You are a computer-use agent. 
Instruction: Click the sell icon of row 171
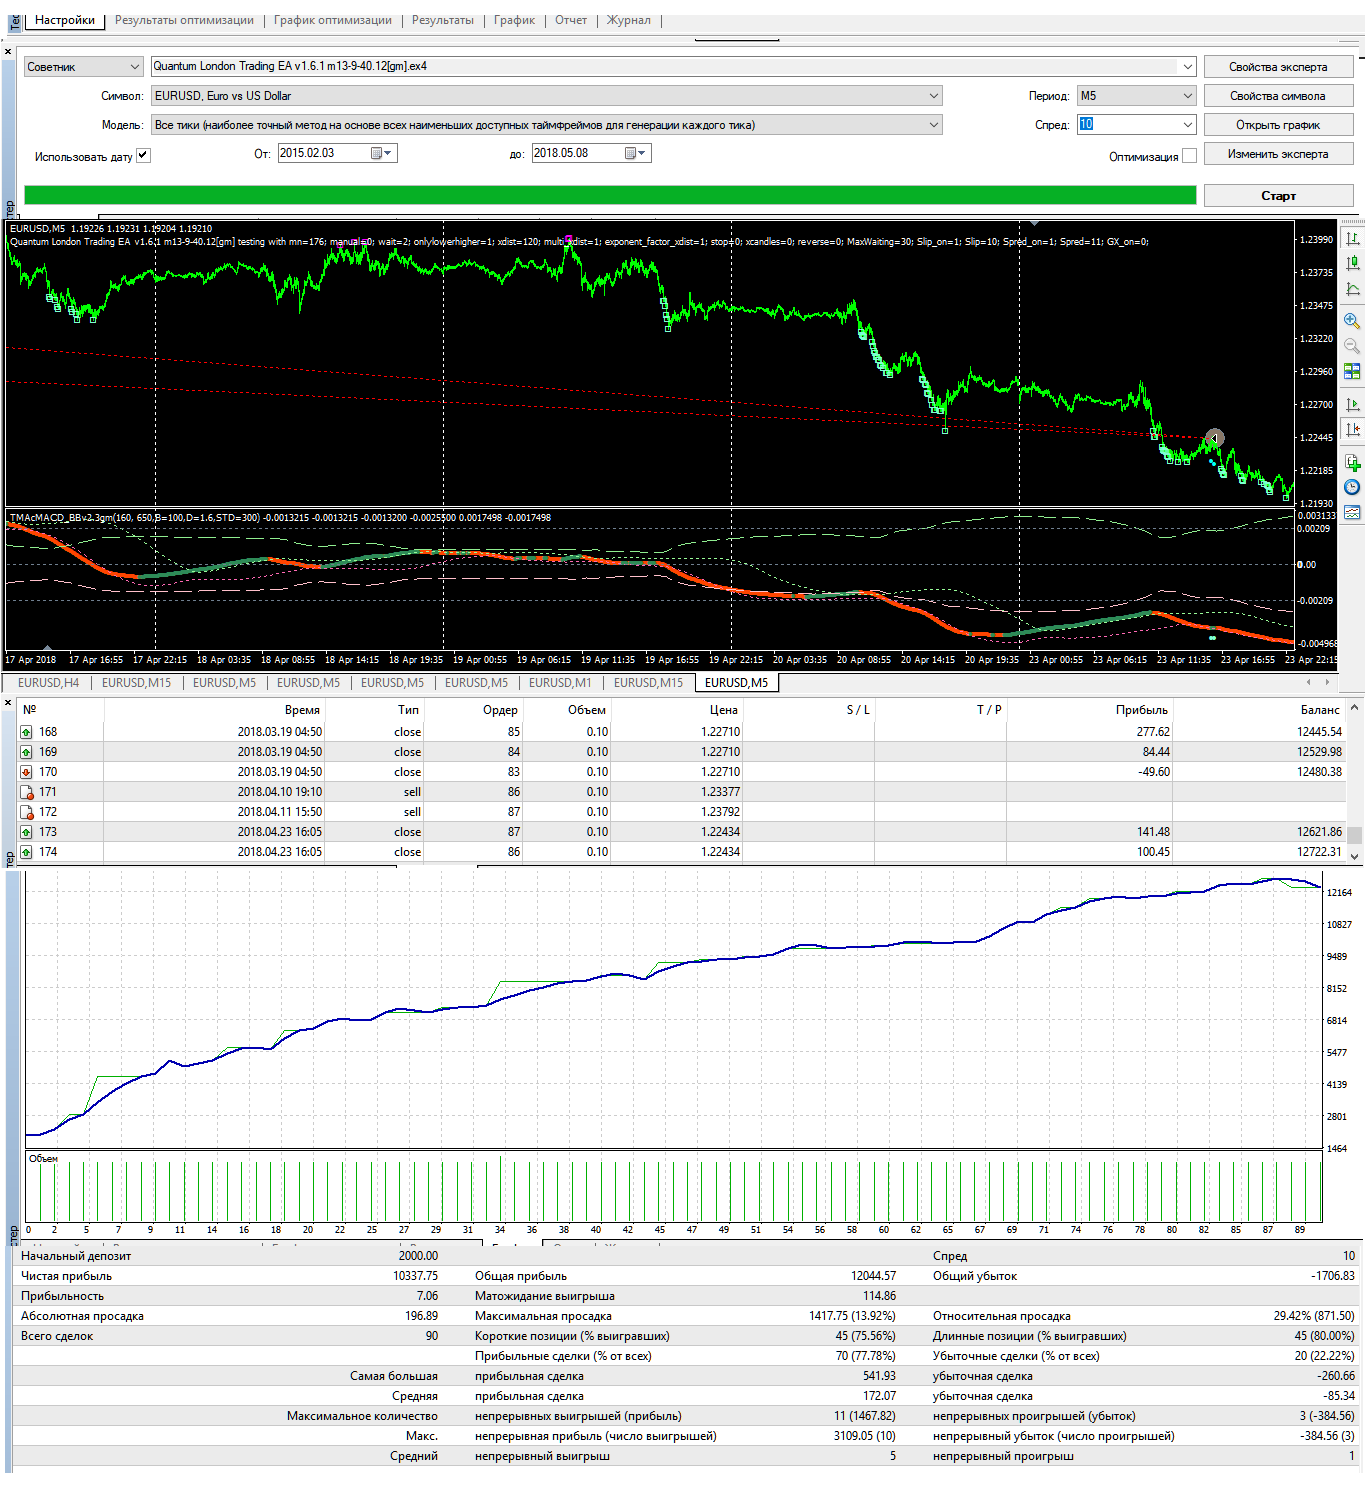[x=27, y=792]
